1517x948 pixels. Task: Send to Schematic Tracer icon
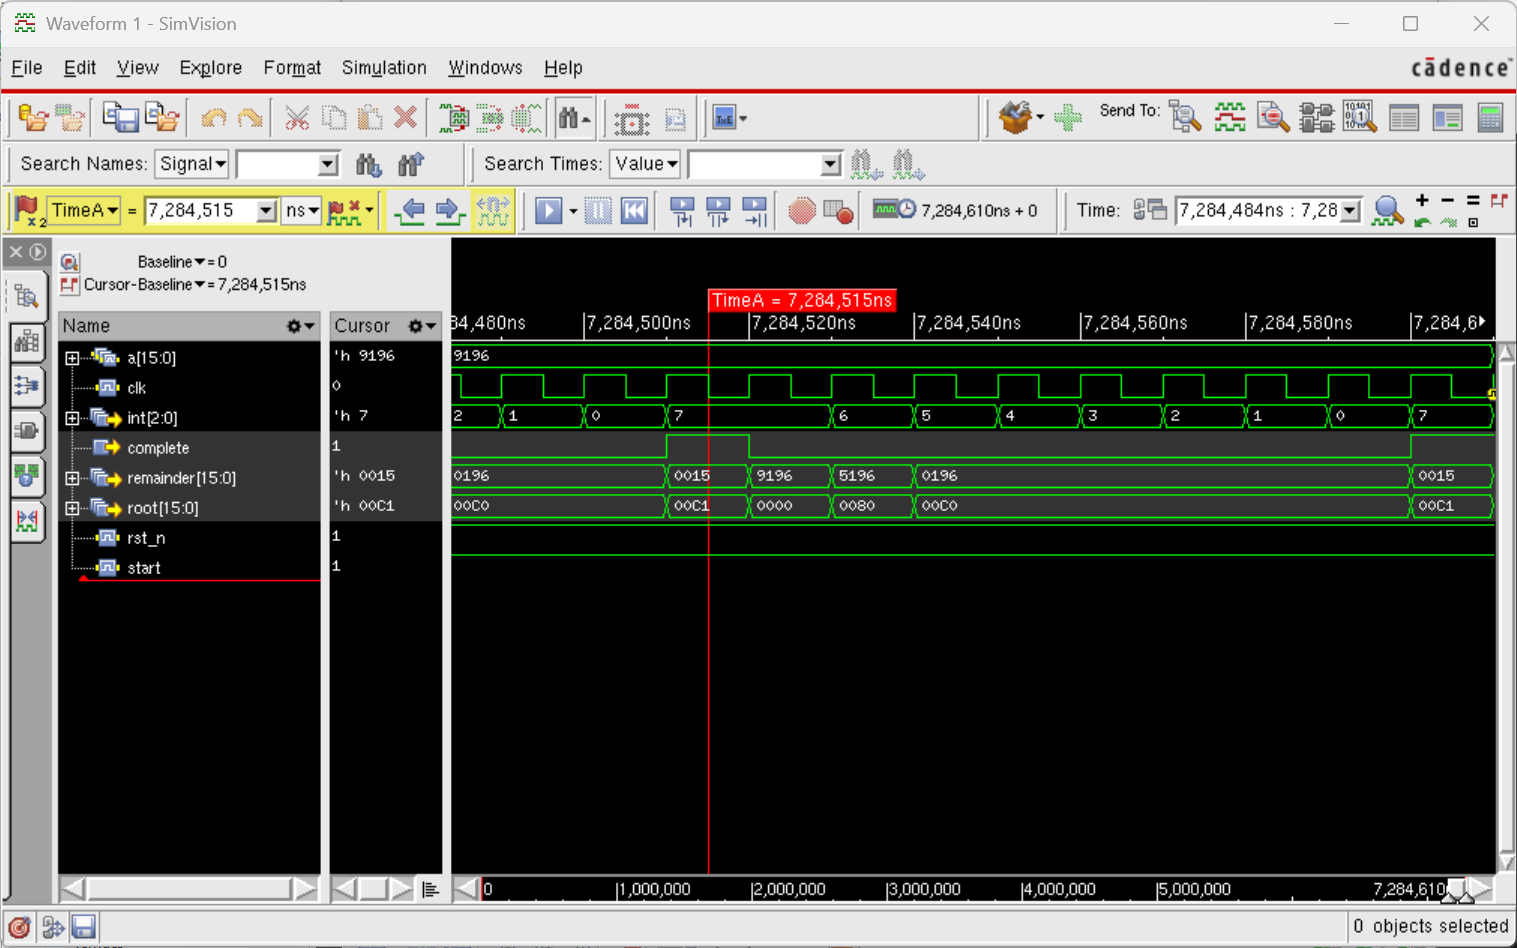tap(1316, 118)
